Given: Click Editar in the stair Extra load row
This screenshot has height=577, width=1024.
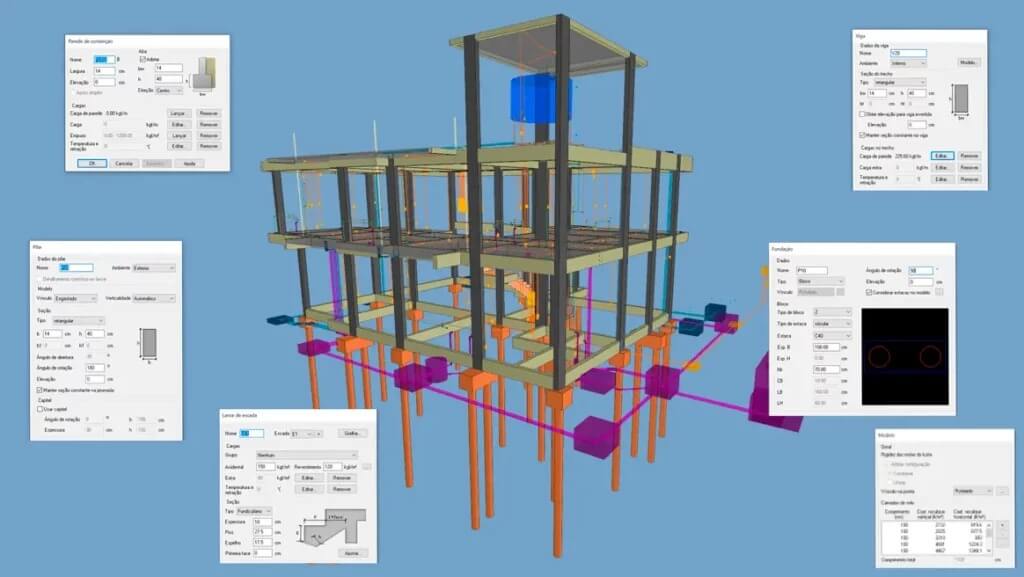Looking at the screenshot, I should (310, 478).
